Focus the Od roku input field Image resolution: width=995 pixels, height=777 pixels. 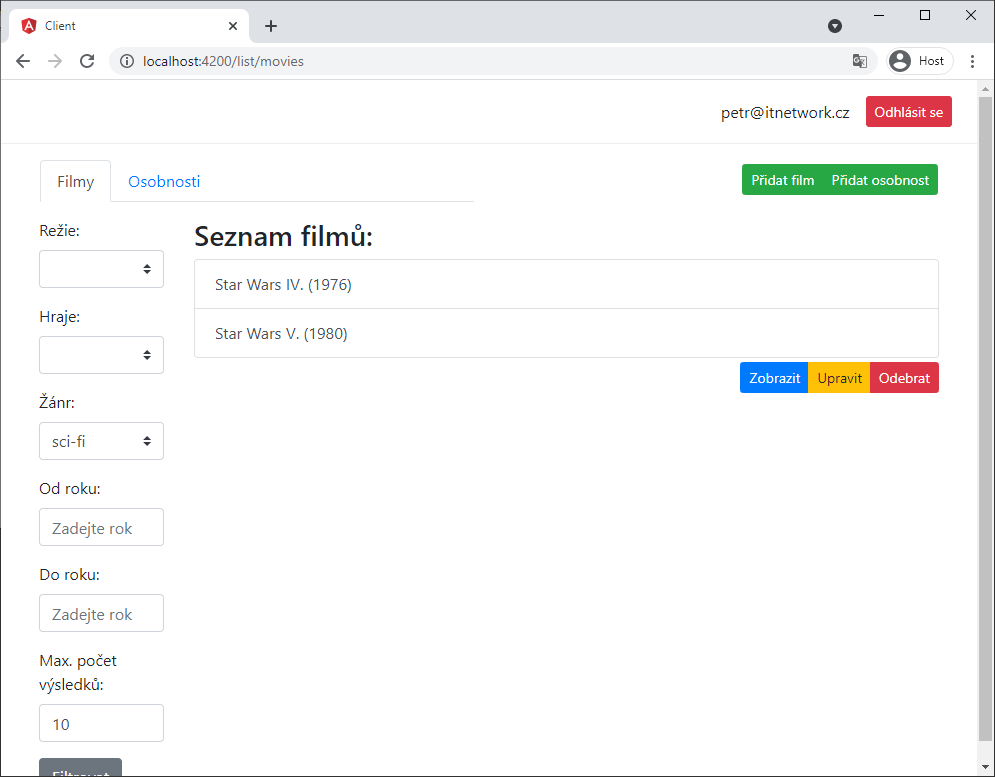click(101, 527)
